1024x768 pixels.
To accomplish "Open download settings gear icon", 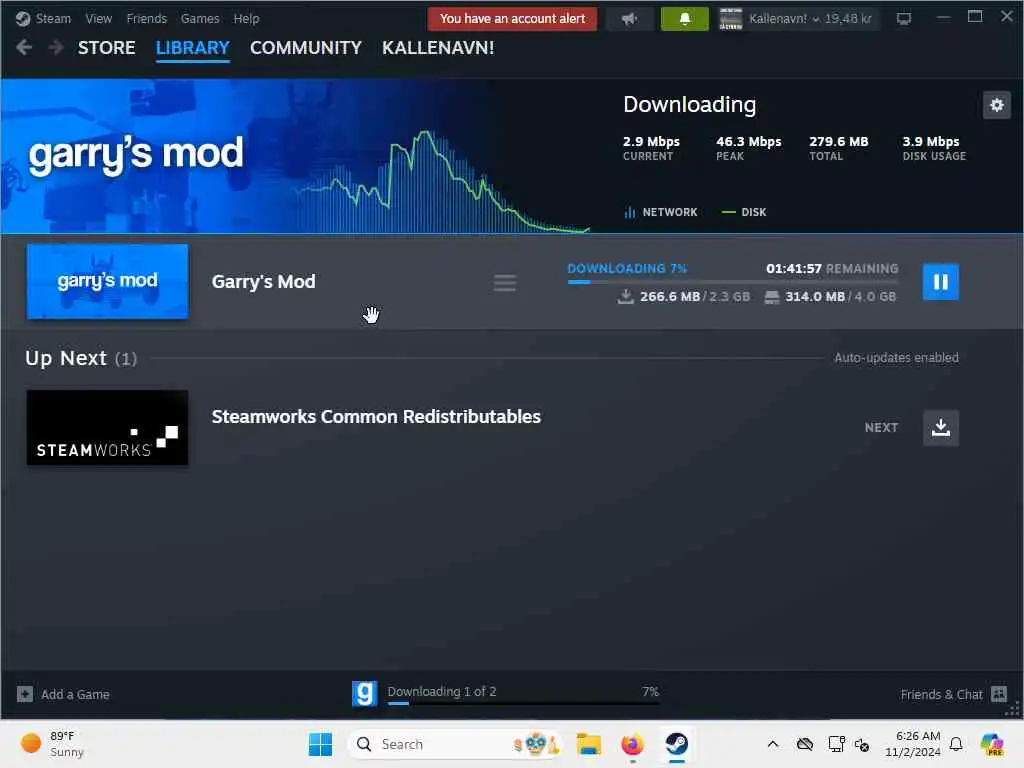I will 997,105.
